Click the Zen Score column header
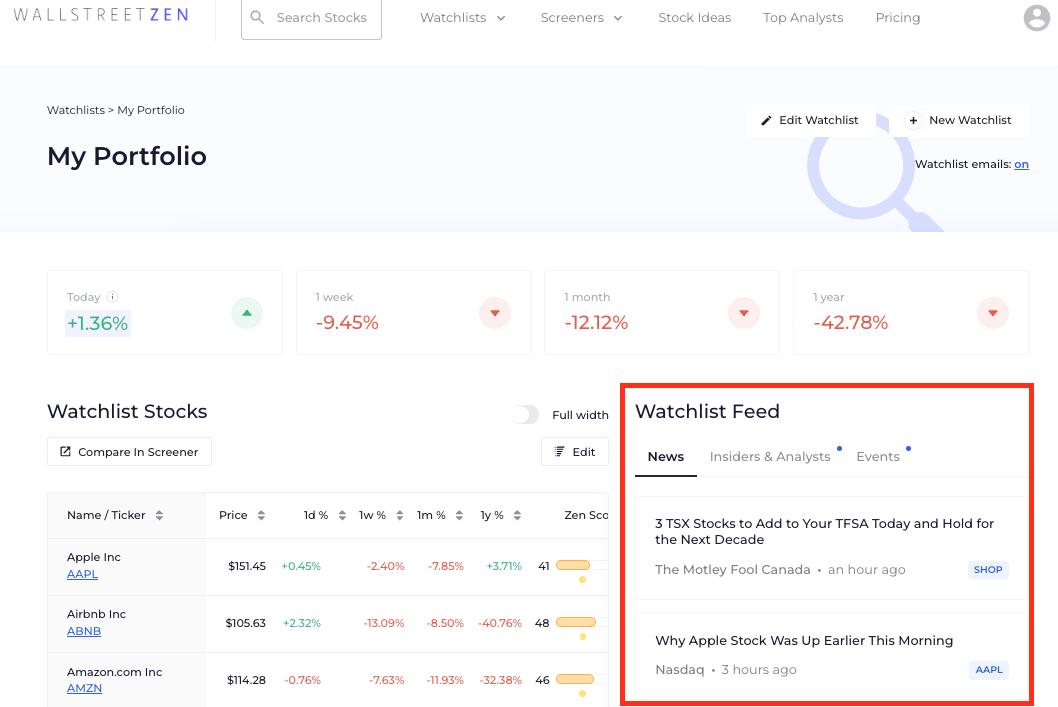 tap(586, 515)
